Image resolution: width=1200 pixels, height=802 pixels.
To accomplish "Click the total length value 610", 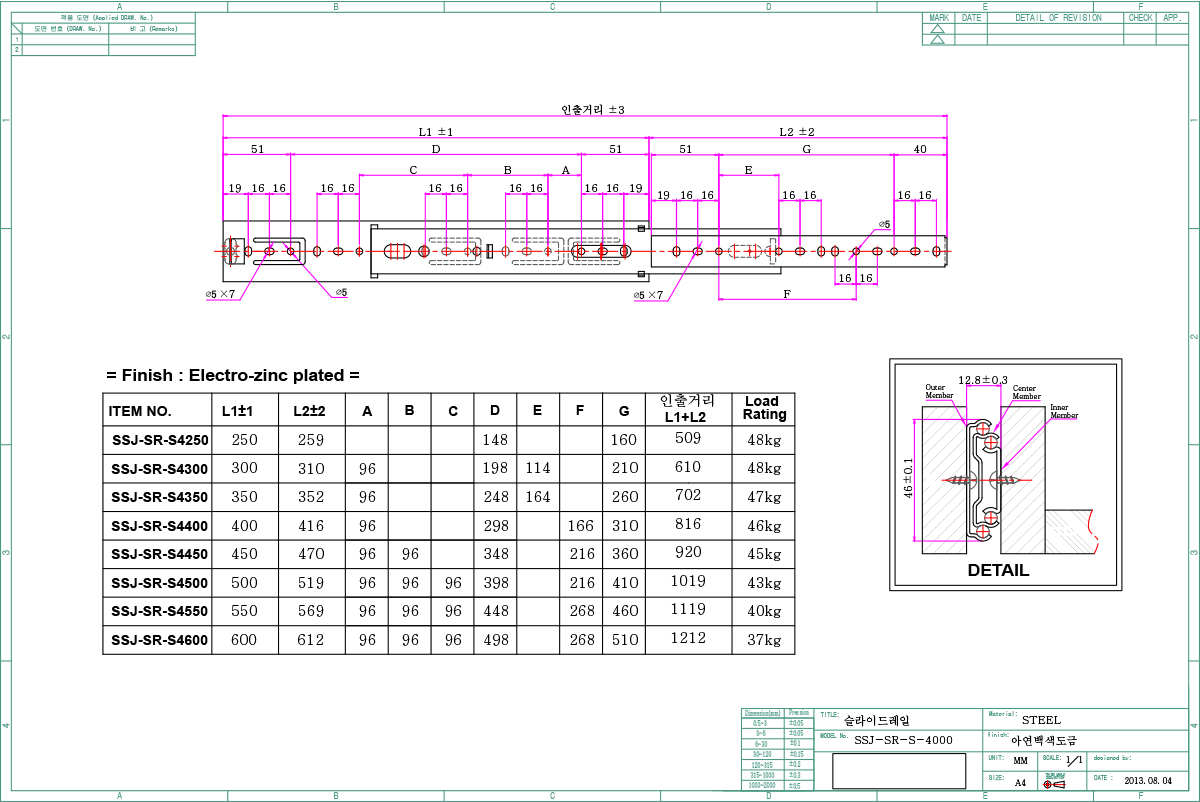I will tap(688, 467).
